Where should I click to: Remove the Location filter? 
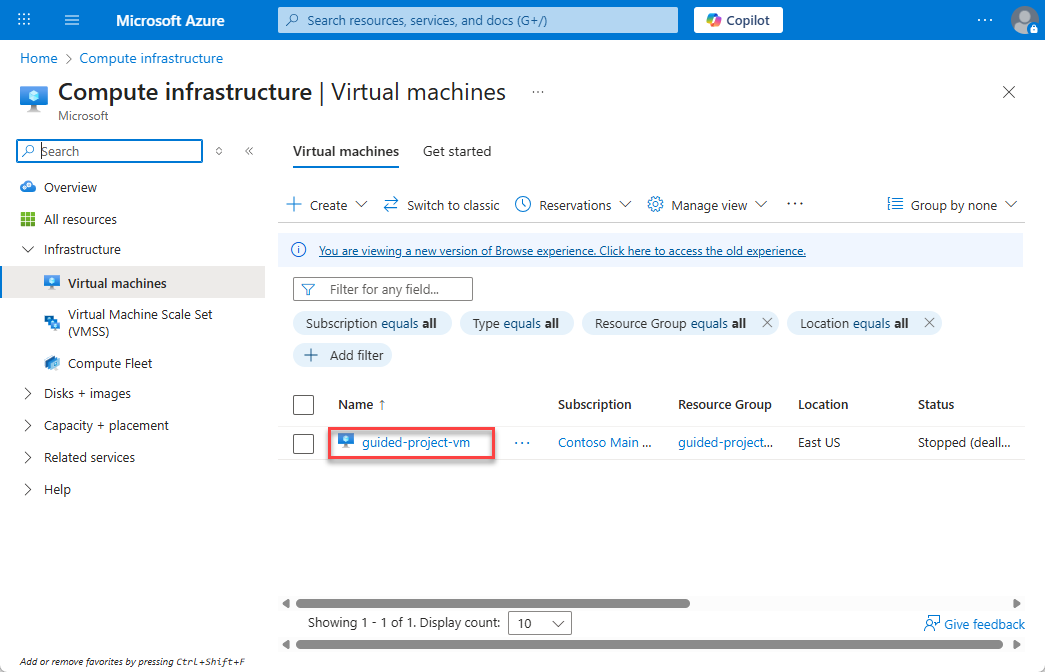[x=929, y=323]
